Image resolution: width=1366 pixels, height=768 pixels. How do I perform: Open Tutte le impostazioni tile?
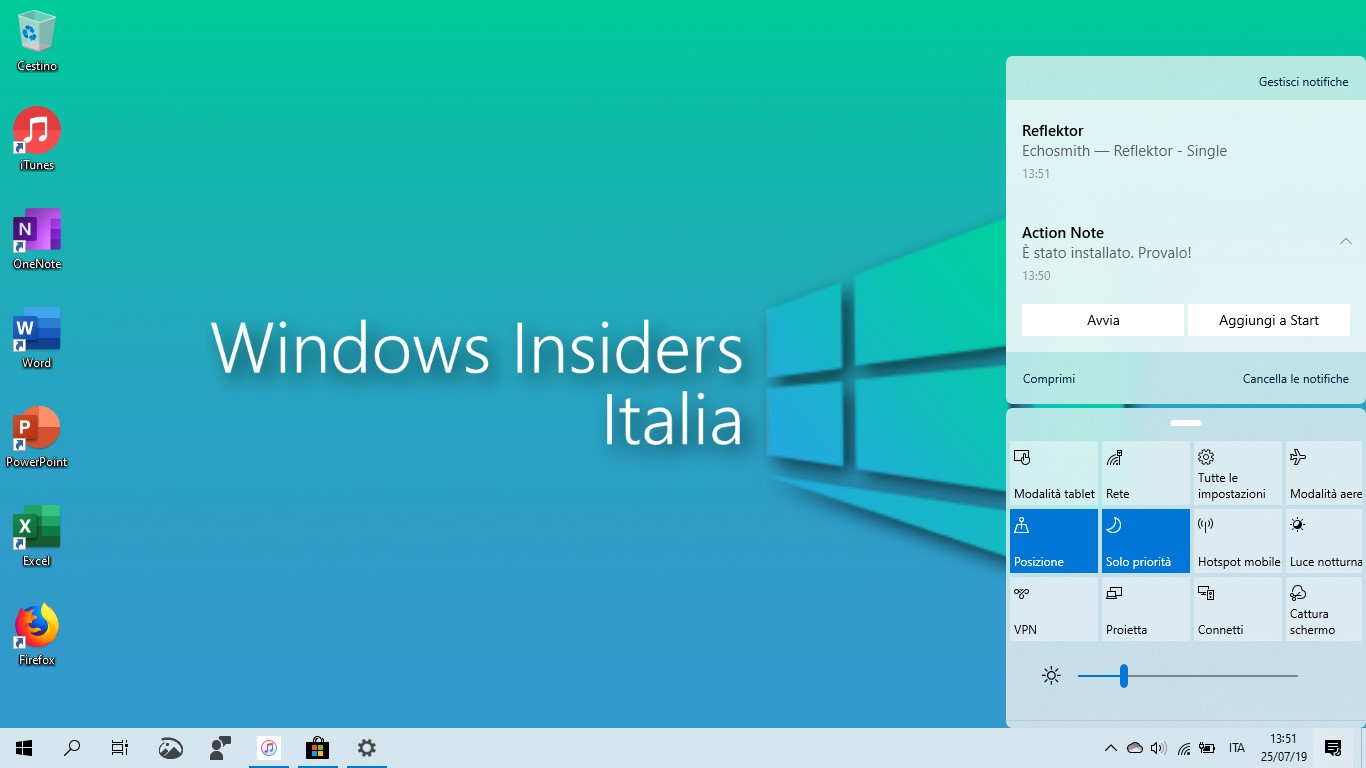[1238, 473]
